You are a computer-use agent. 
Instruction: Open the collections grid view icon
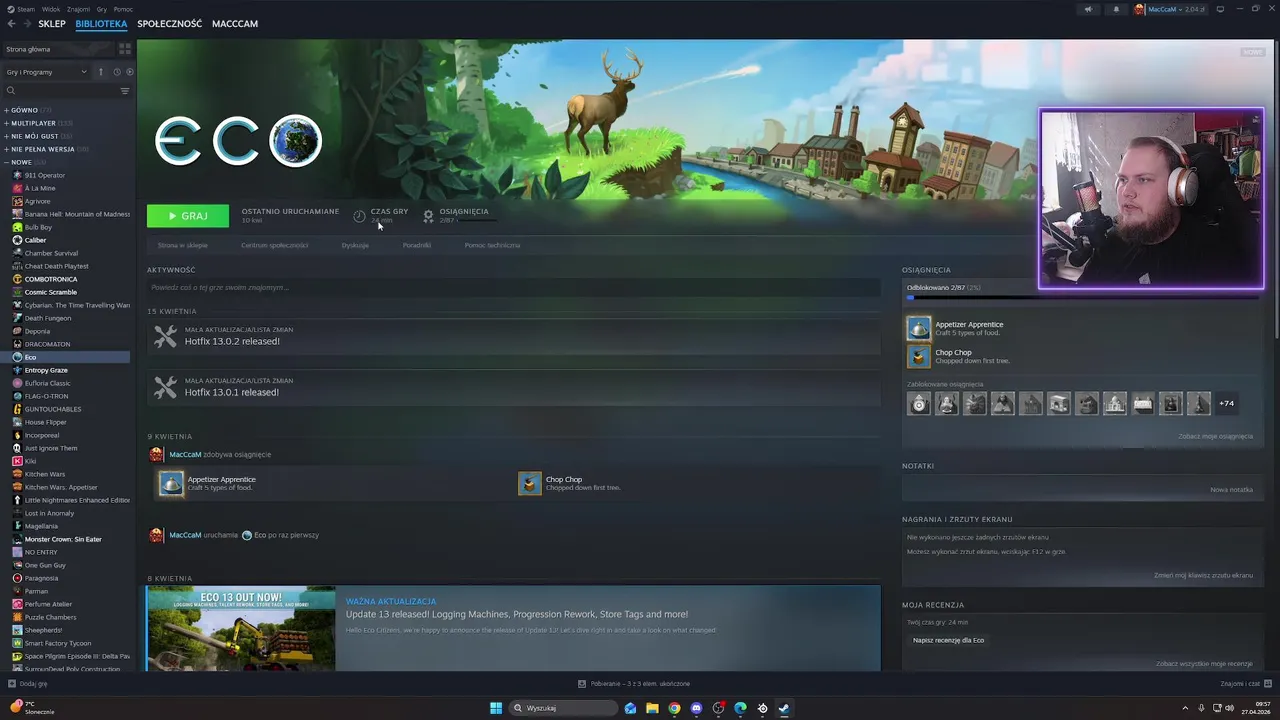[125, 49]
